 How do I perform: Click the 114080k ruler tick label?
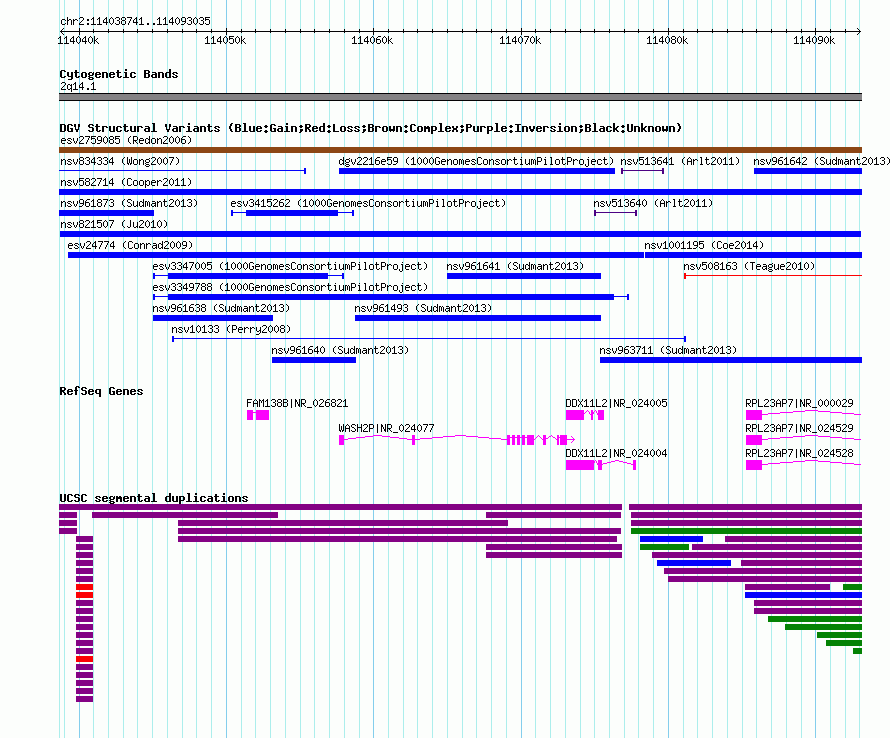point(667,41)
